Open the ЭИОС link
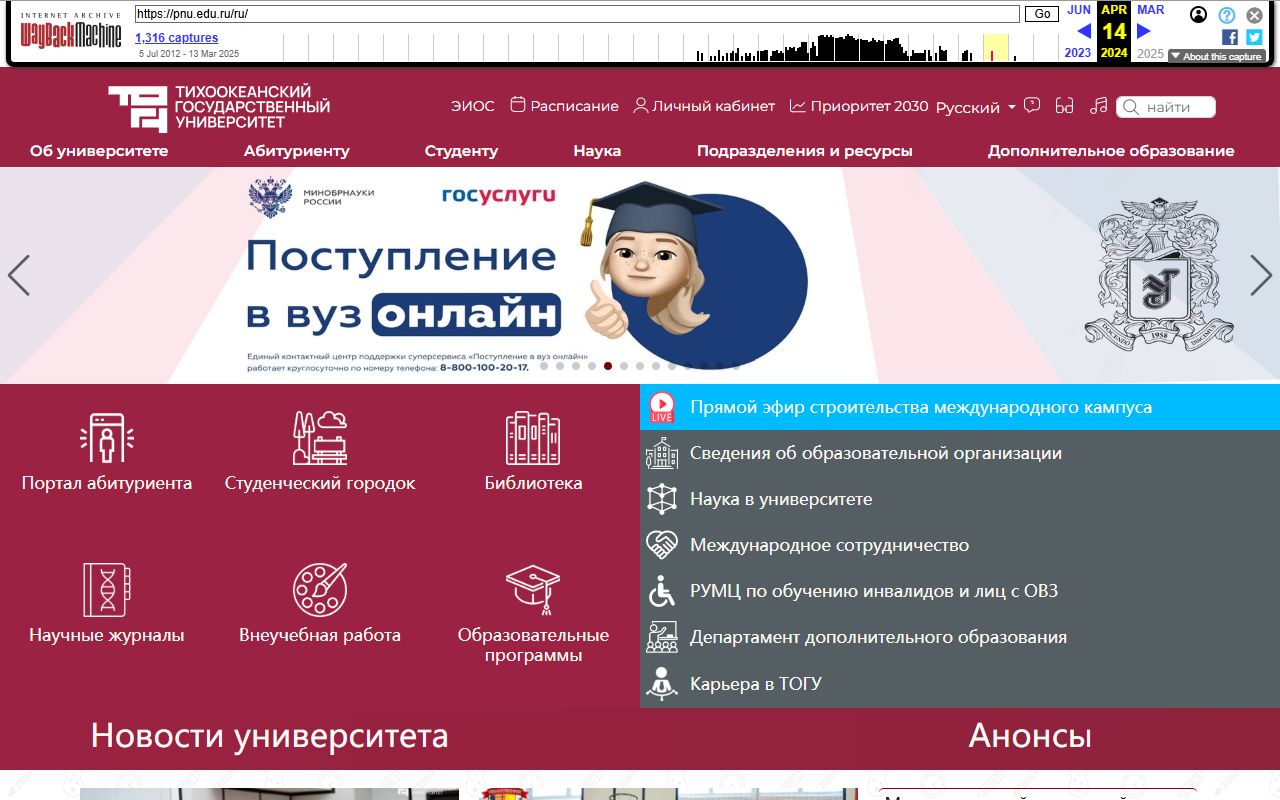Image resolution: width=1280 pixels, height=800 pixels. 472,106
